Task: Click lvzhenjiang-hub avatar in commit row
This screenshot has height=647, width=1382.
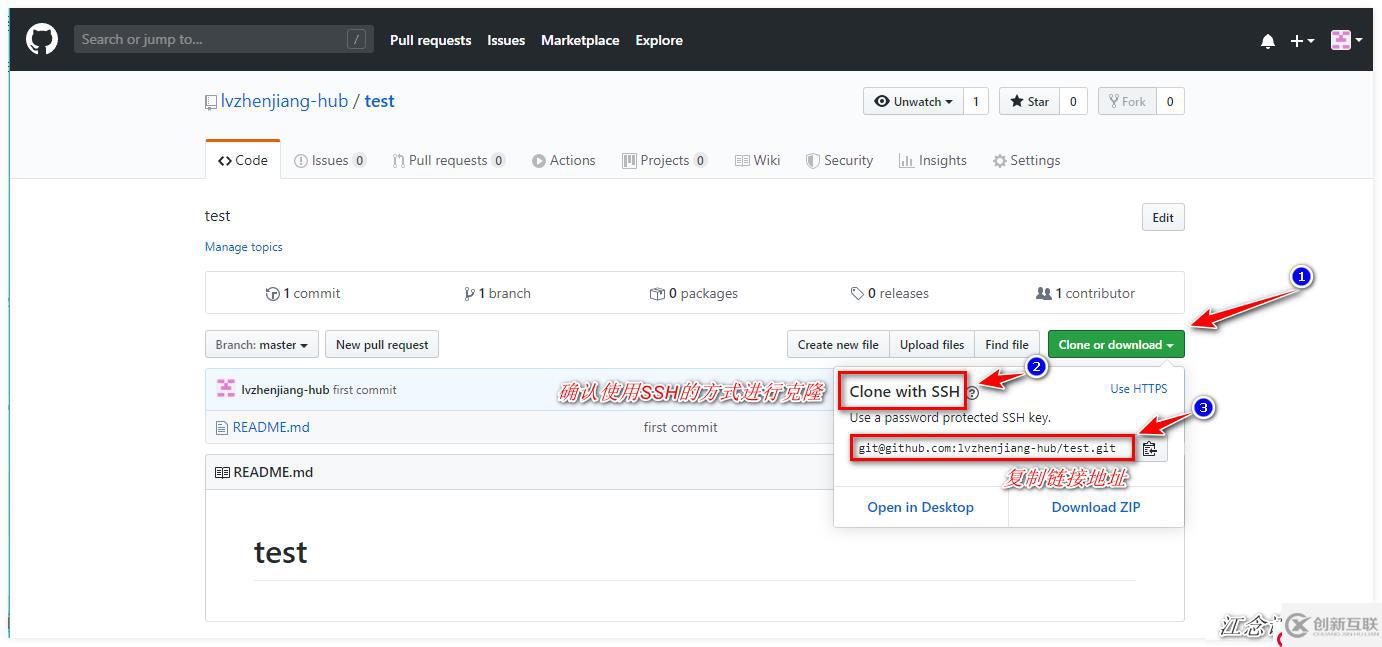Action: (226, 389)
